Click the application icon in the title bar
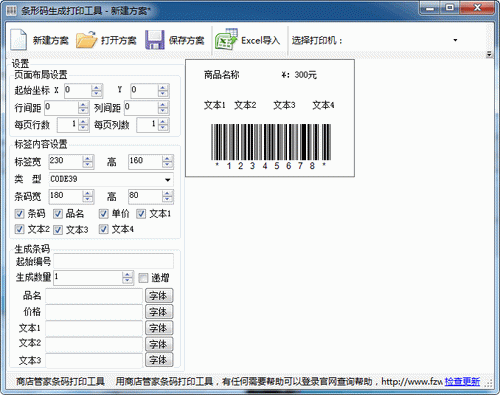Image resolution: width=500 pixels, height=395 pixels. (x=11, y=11)
